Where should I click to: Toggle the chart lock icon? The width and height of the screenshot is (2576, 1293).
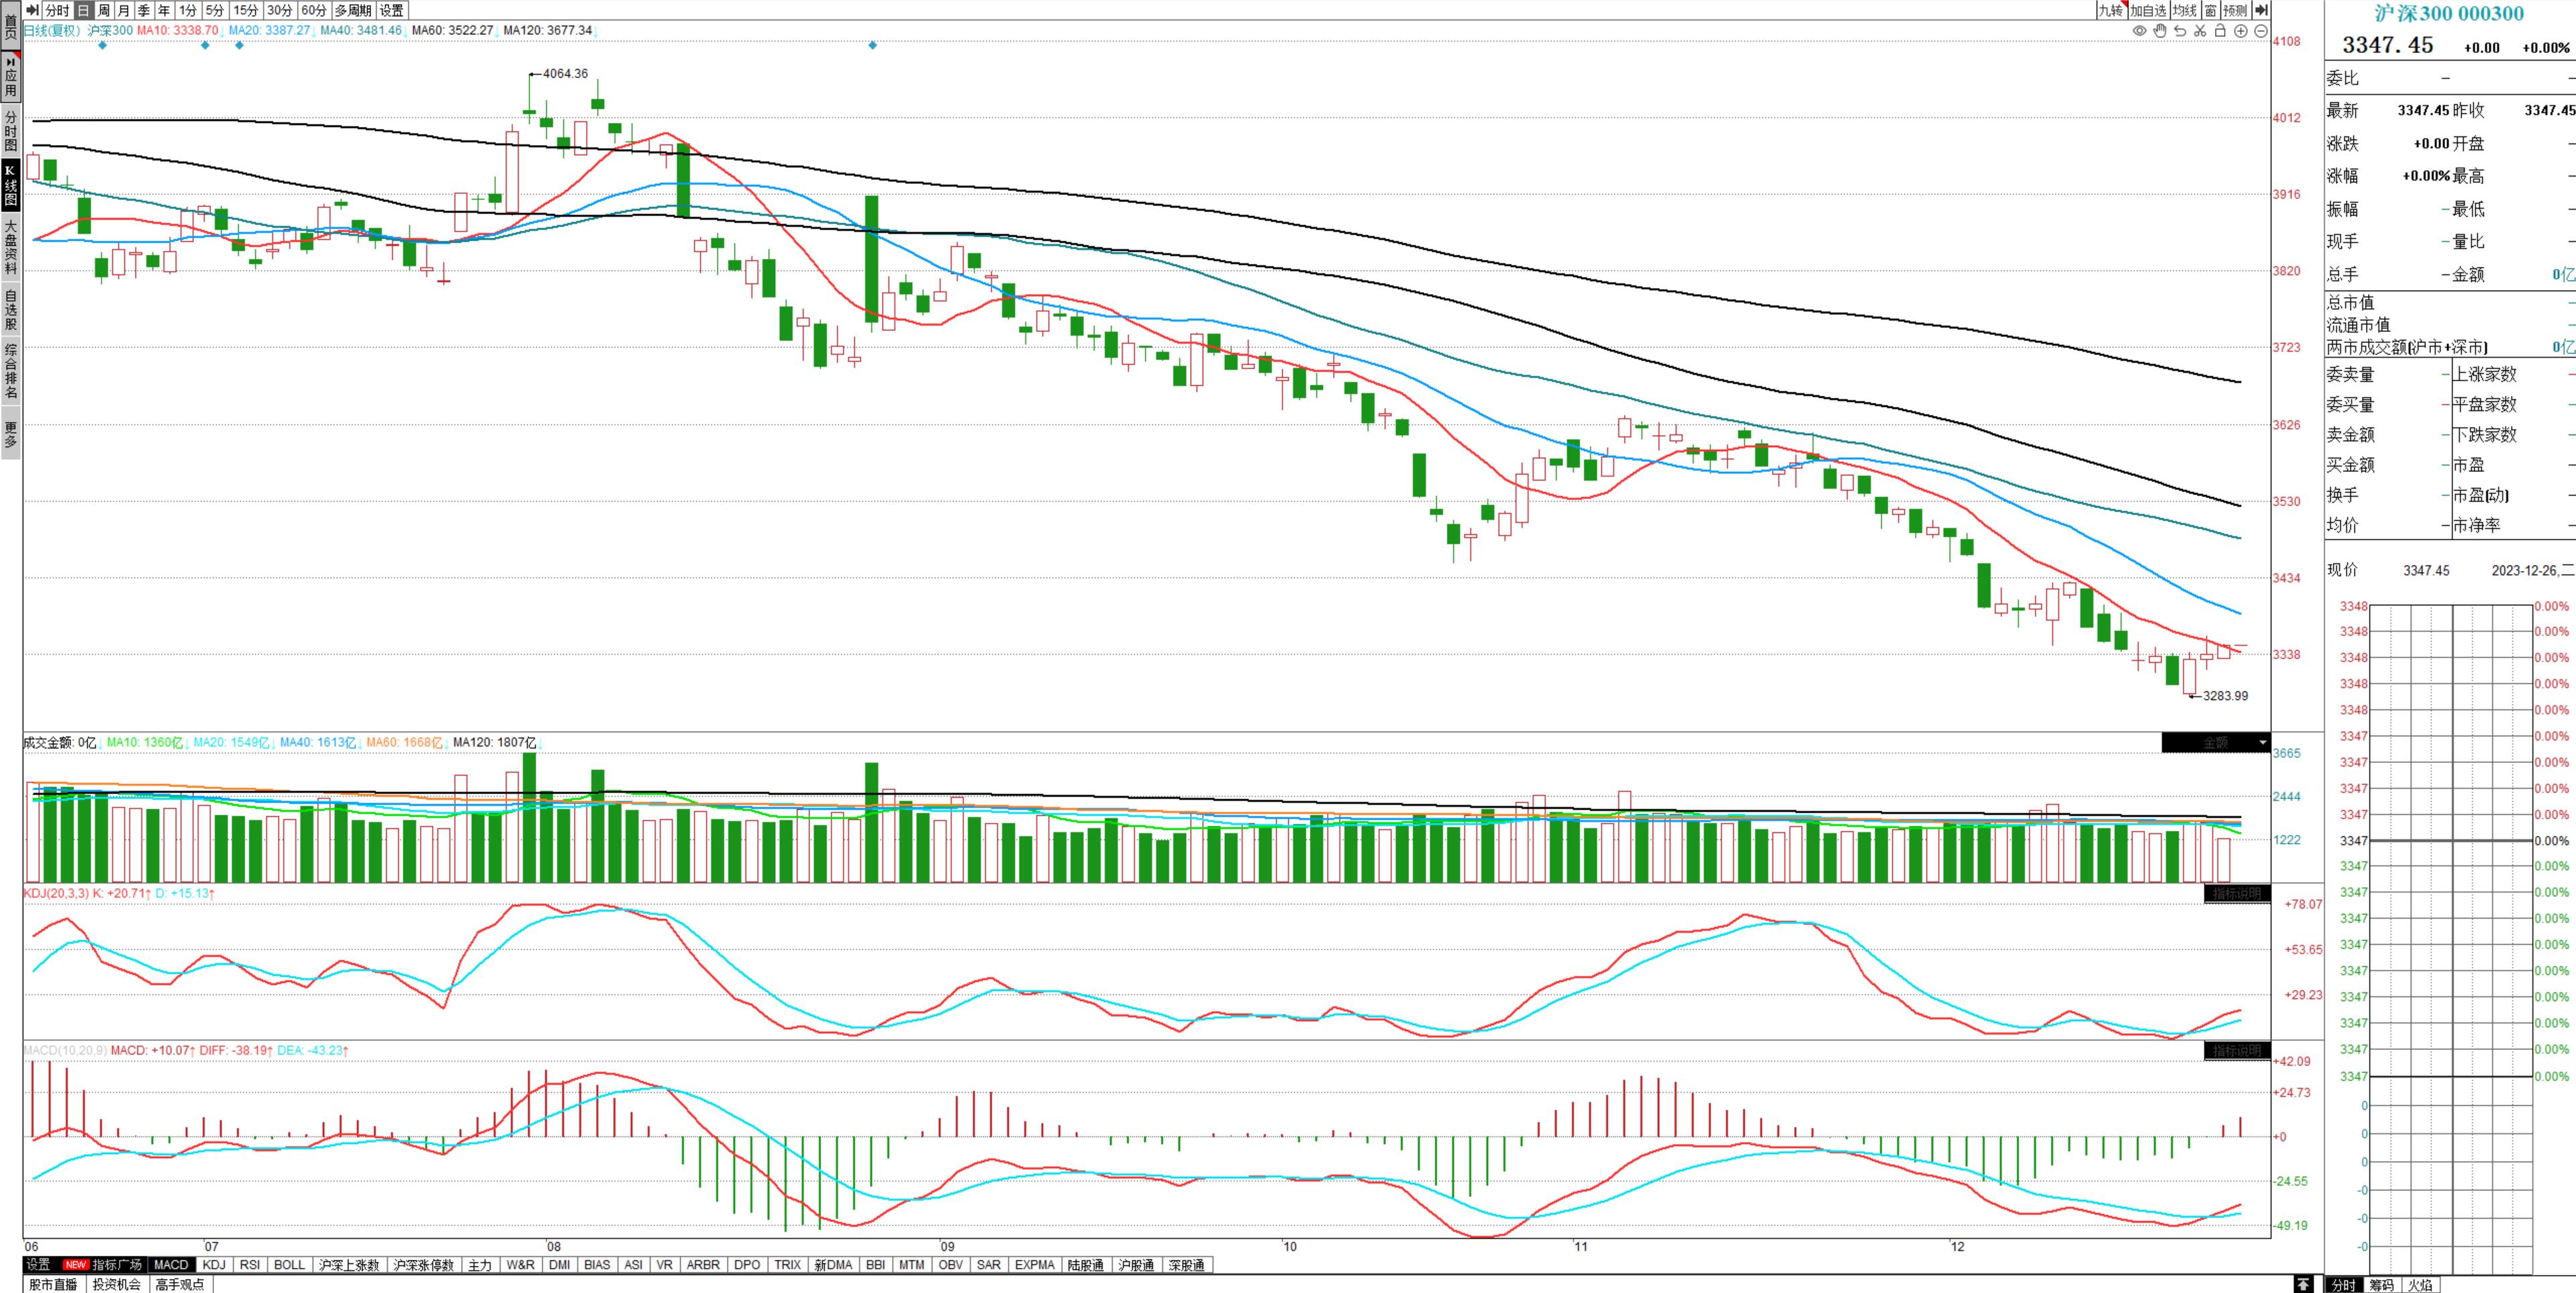pyautogui.click(x=2220, y=31)
